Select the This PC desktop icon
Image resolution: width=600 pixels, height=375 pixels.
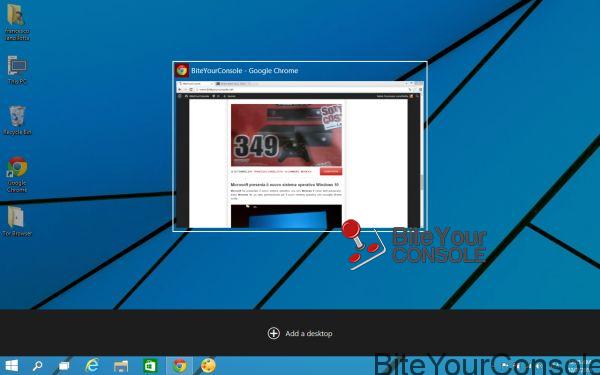(17, 70)
